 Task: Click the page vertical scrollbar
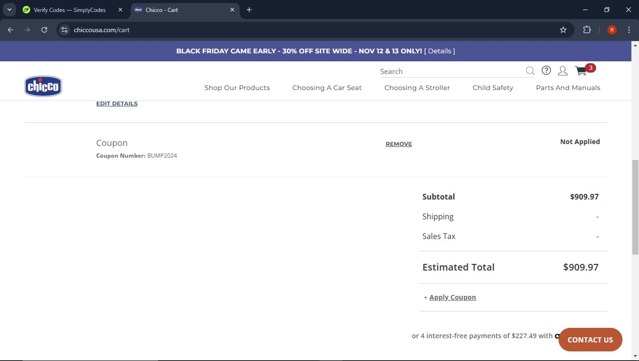tap(635, 207)
